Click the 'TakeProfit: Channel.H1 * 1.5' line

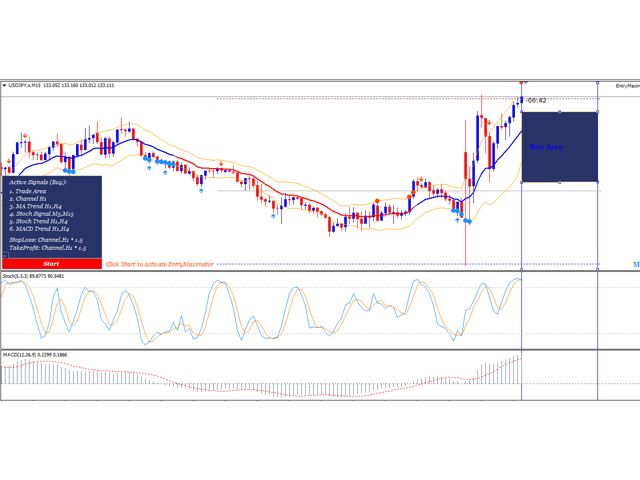48,248
